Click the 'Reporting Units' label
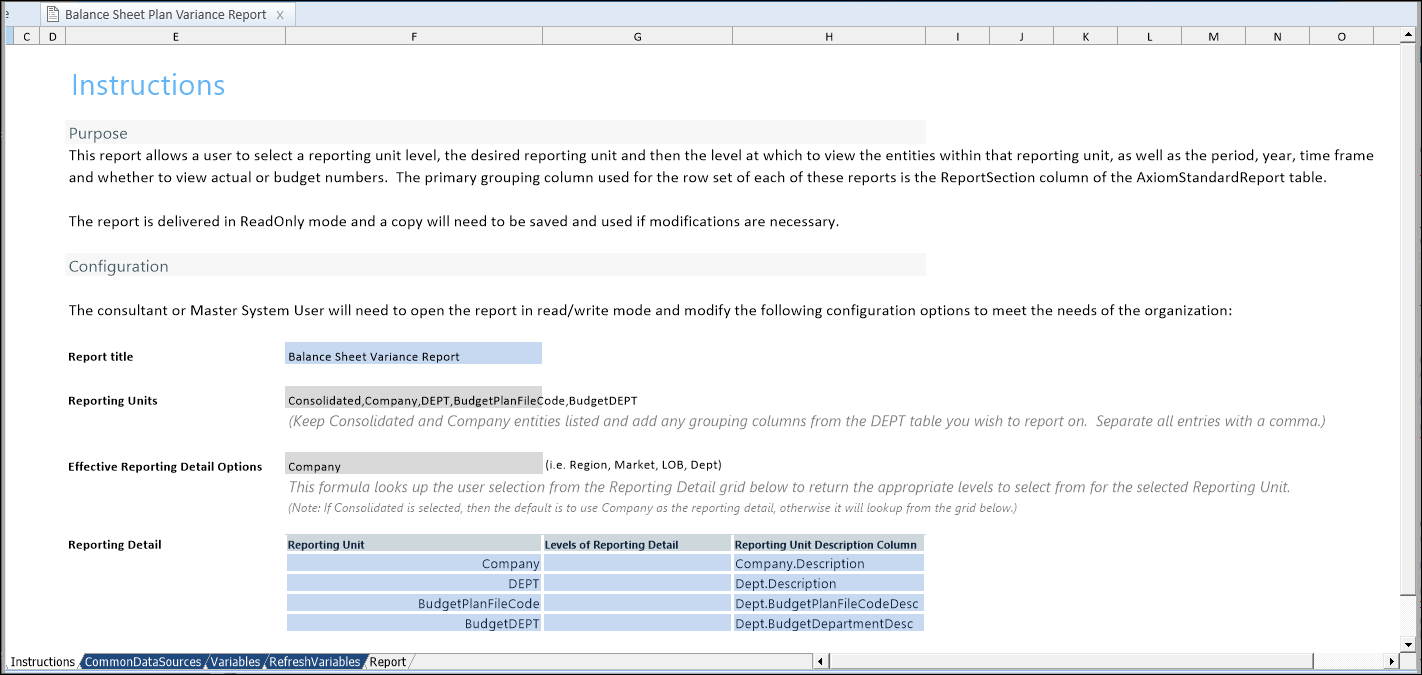Image resolution: width=1422 pixels, height=675 pixels. (113, 401)
